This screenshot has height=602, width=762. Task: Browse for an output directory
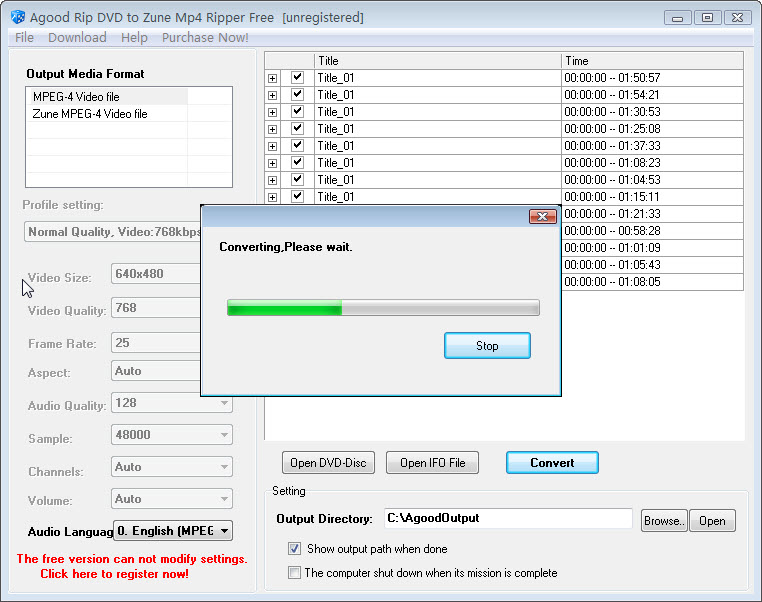[664, 521]
